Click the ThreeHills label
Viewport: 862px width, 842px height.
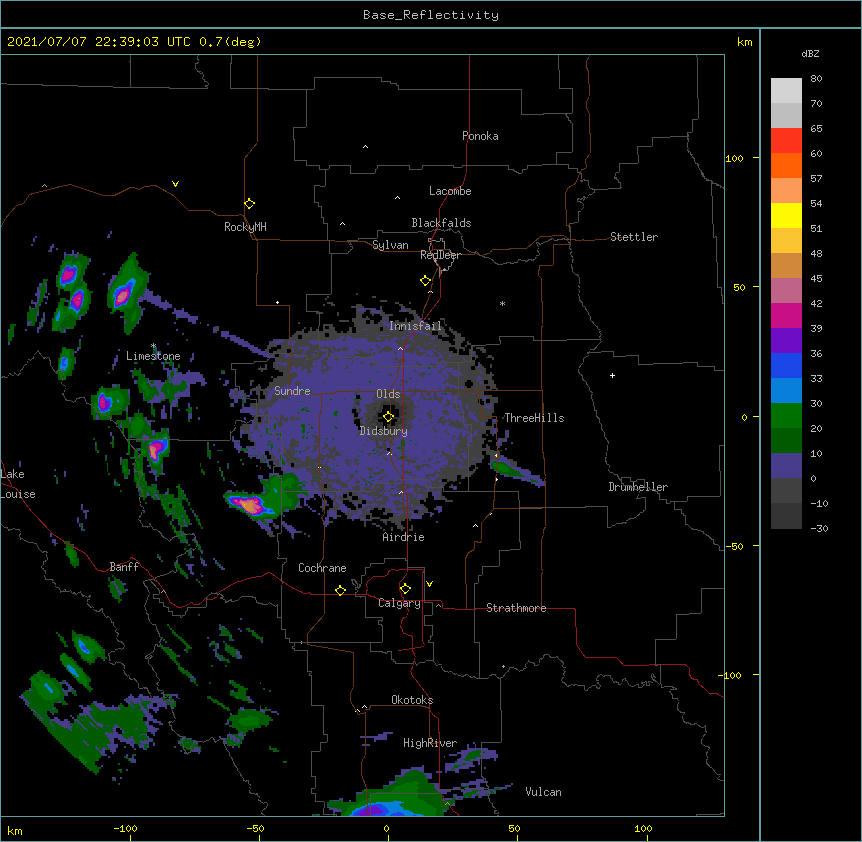tap(534, 418)
